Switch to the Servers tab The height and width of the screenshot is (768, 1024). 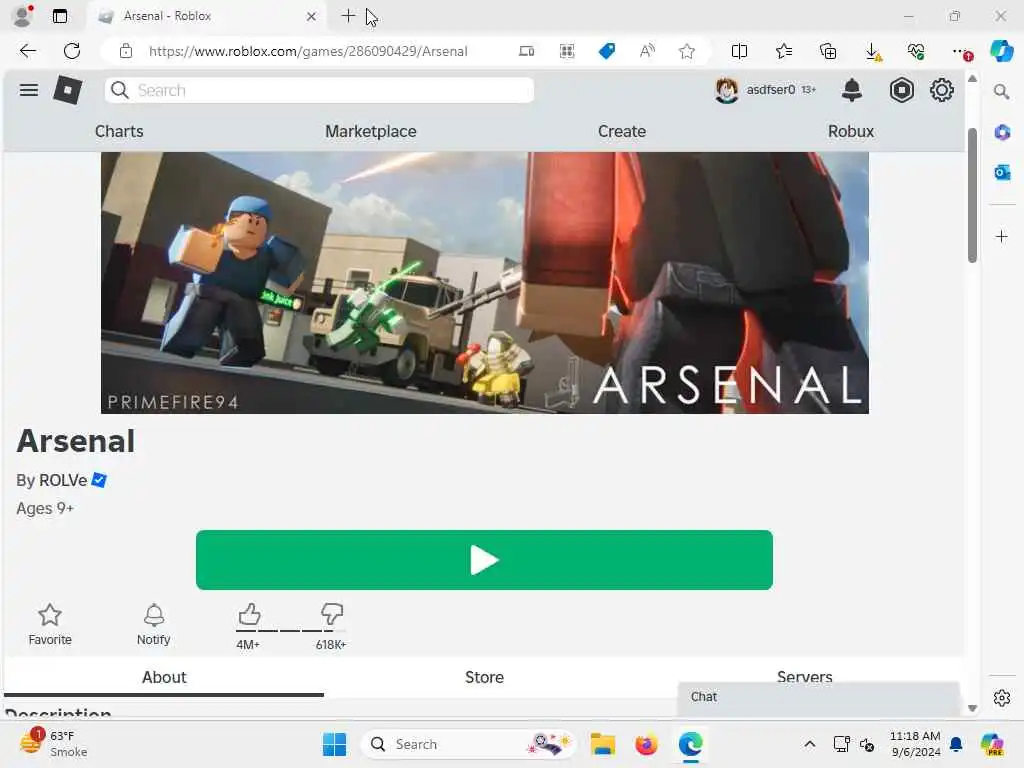[x=805, y=676]
